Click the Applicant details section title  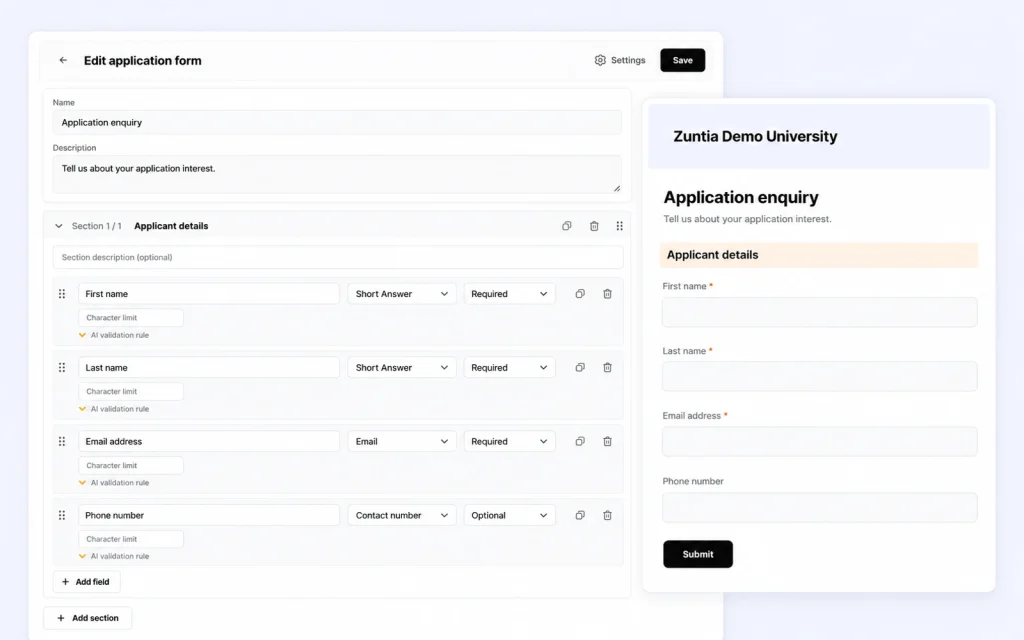(171, 226)
